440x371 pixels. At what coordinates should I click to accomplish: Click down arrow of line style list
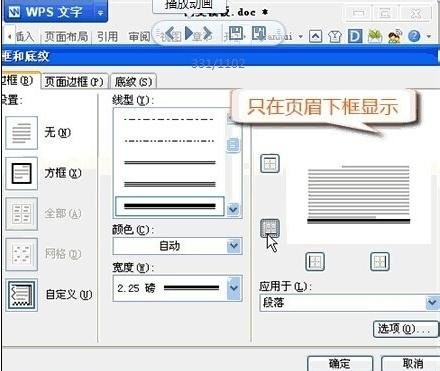pyautogui.click(x=233, y=209)
